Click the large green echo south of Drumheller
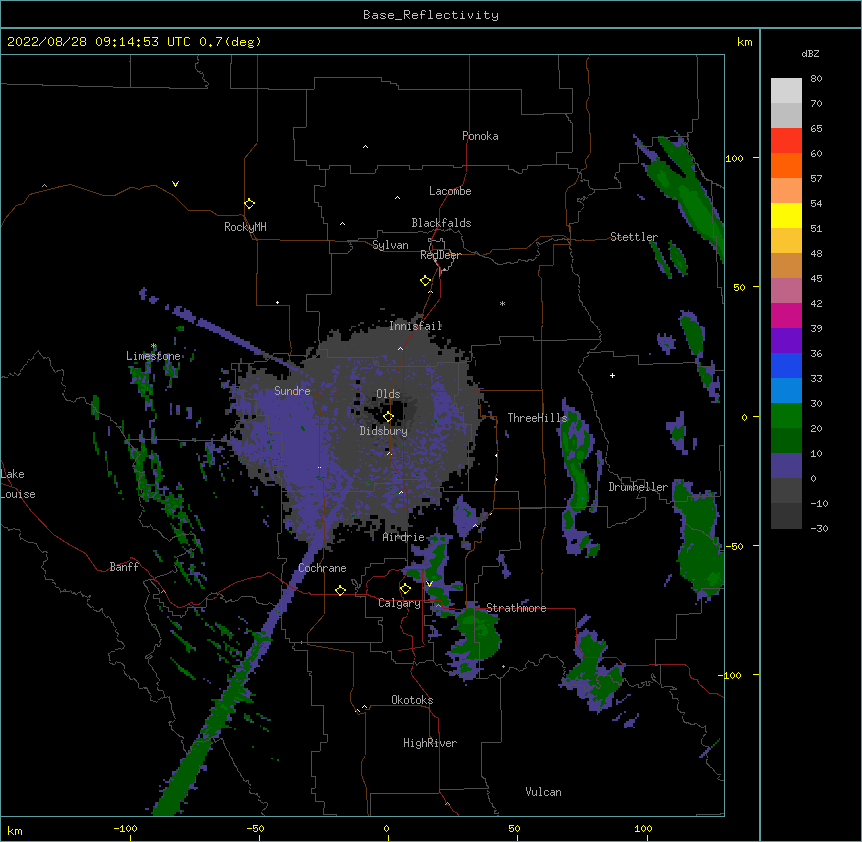862x842 pixels. [699, 541]
